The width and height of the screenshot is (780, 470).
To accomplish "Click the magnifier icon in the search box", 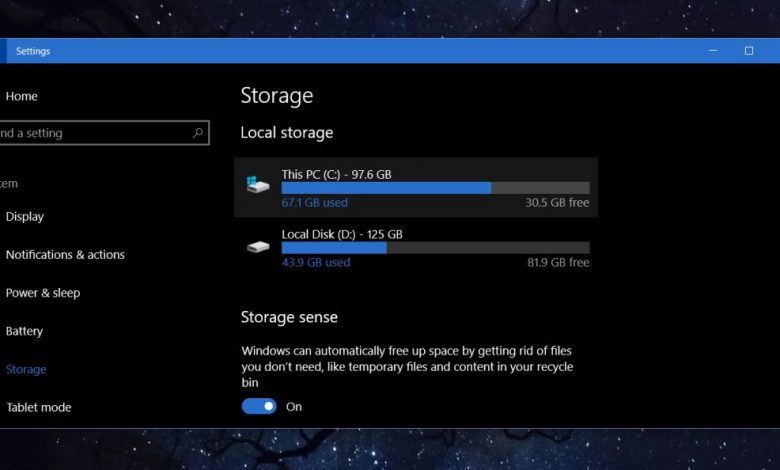I will [198, 133].
